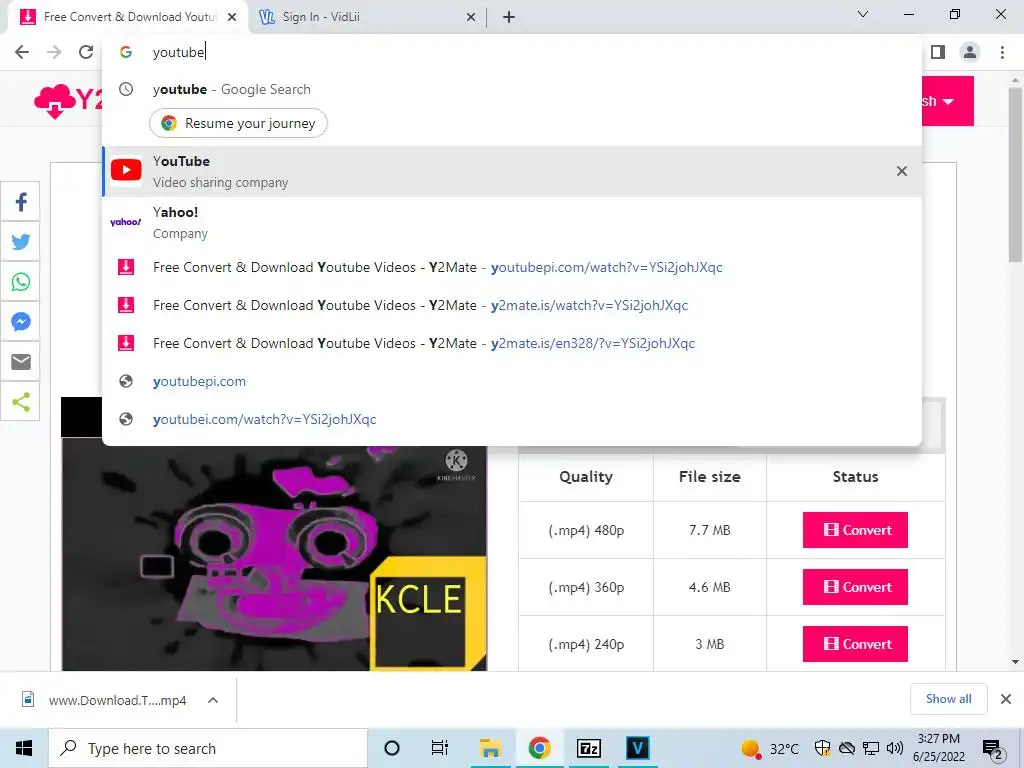
Task: Reload the page with refresh icon
Action: 86,52
